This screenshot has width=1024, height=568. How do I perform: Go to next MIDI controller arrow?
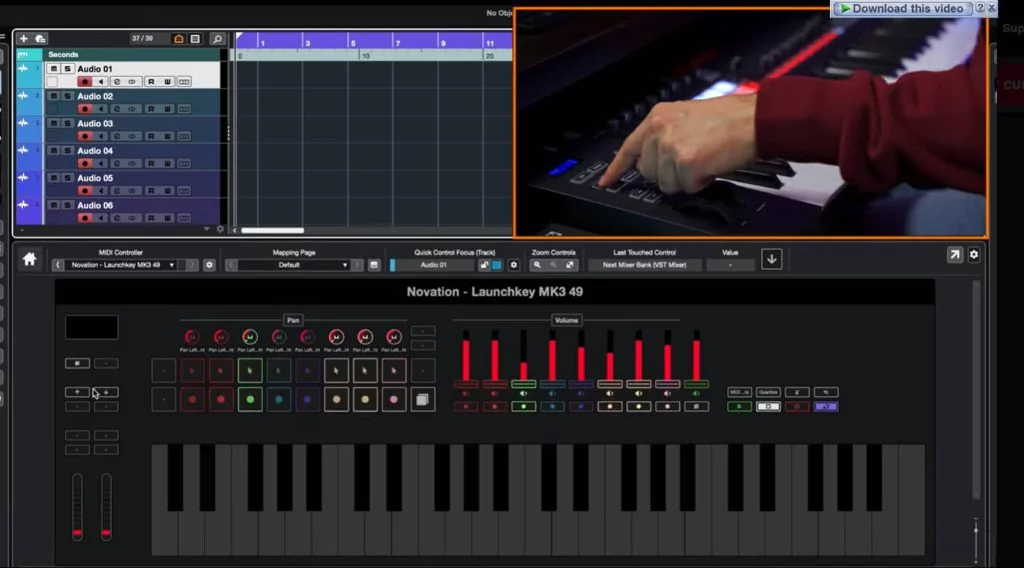click(191, 265)
